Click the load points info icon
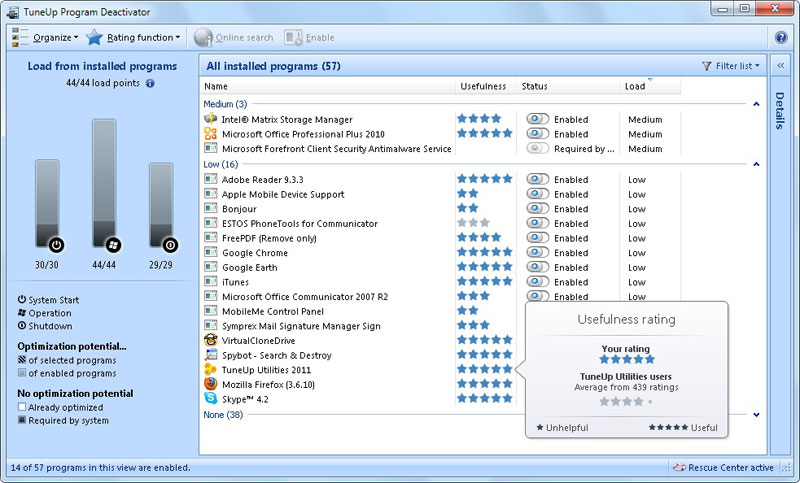 (x=150, y=83)
